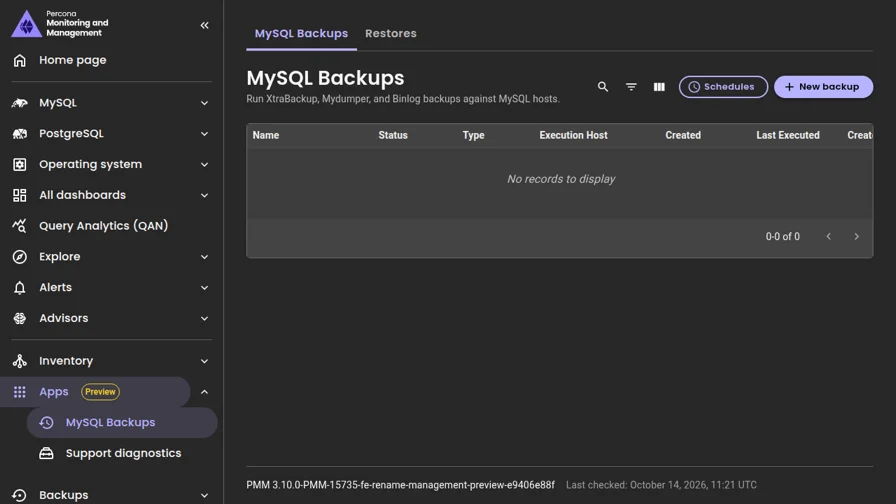Open the table filter icon

631,87
